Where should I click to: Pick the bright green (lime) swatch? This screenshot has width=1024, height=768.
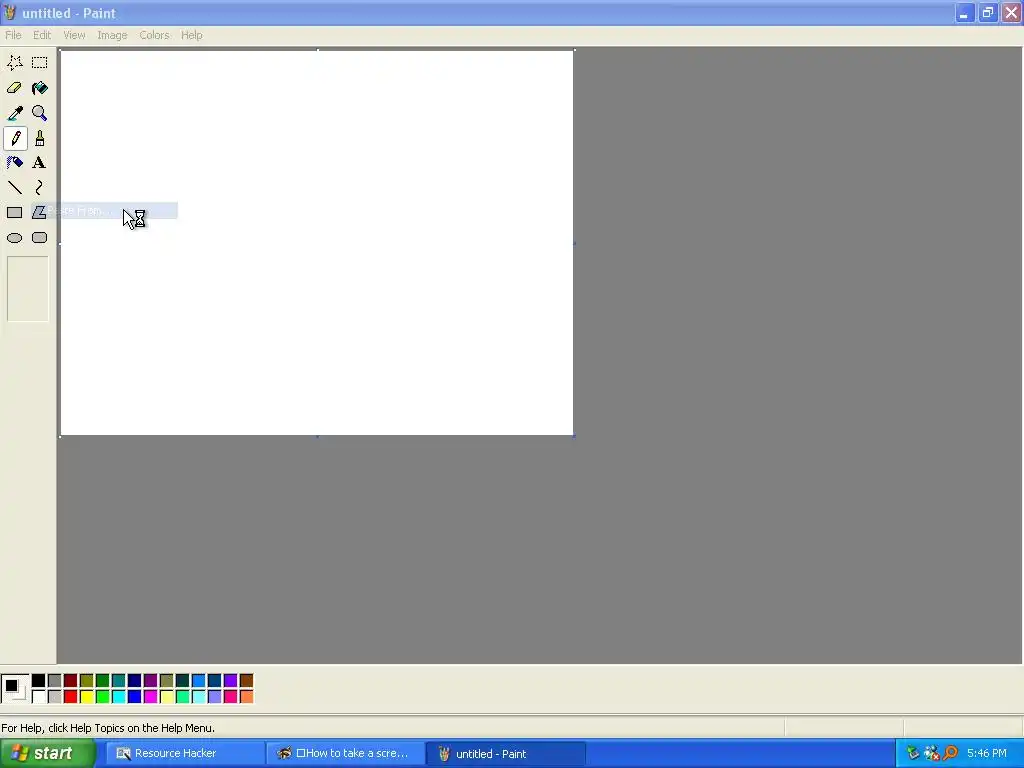(x=103, y=697)
